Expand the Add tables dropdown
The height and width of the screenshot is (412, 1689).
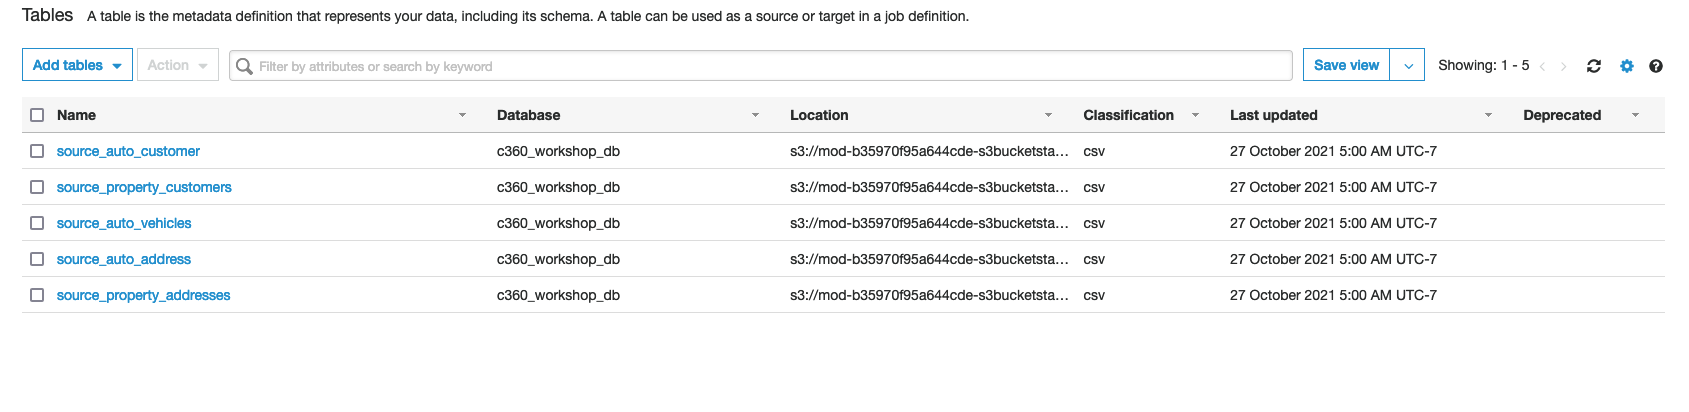click(77, 65)
